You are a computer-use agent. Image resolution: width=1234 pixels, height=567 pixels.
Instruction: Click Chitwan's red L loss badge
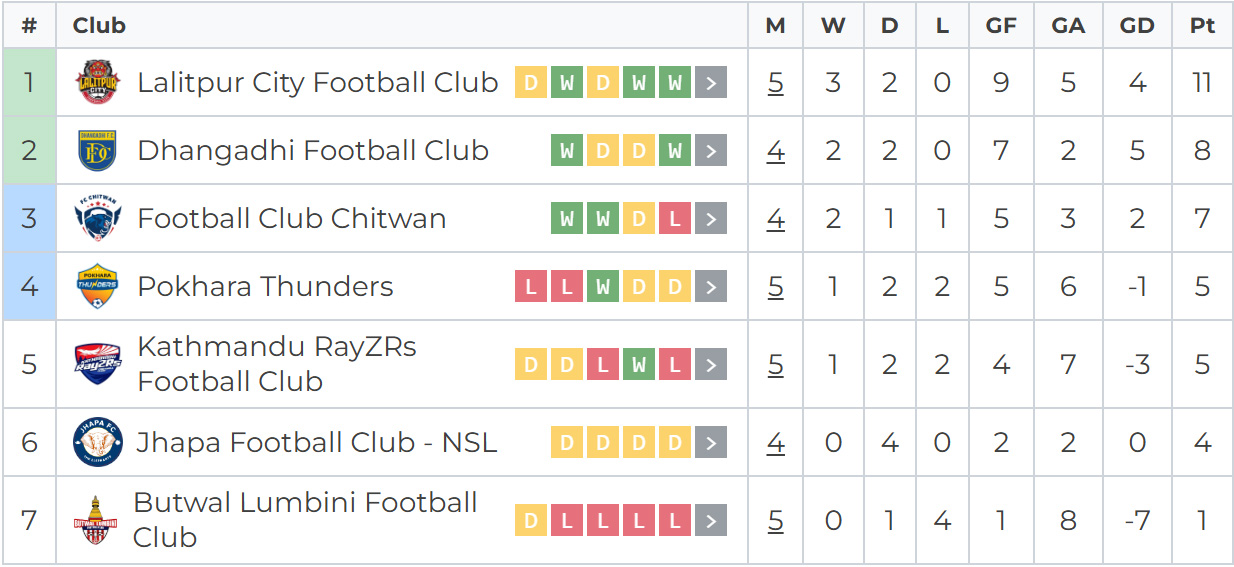pos(675,219)
